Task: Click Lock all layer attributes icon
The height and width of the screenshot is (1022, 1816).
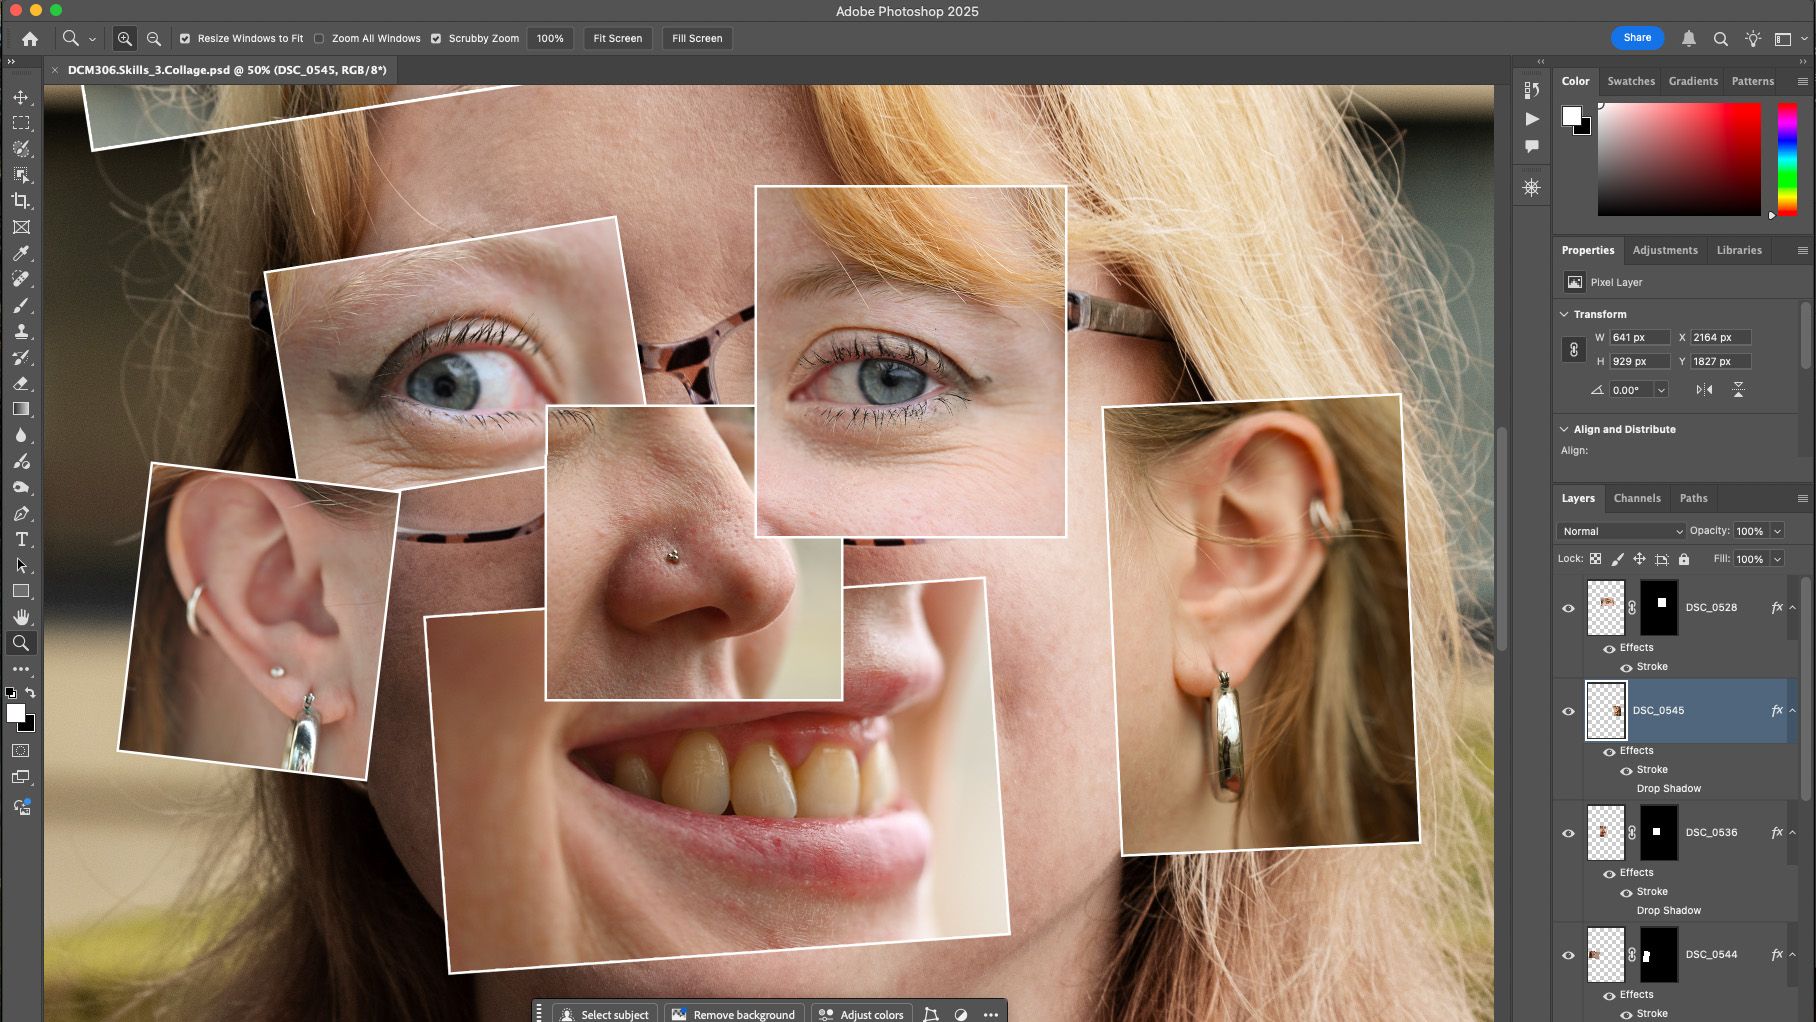Action: coord(1683,559)
